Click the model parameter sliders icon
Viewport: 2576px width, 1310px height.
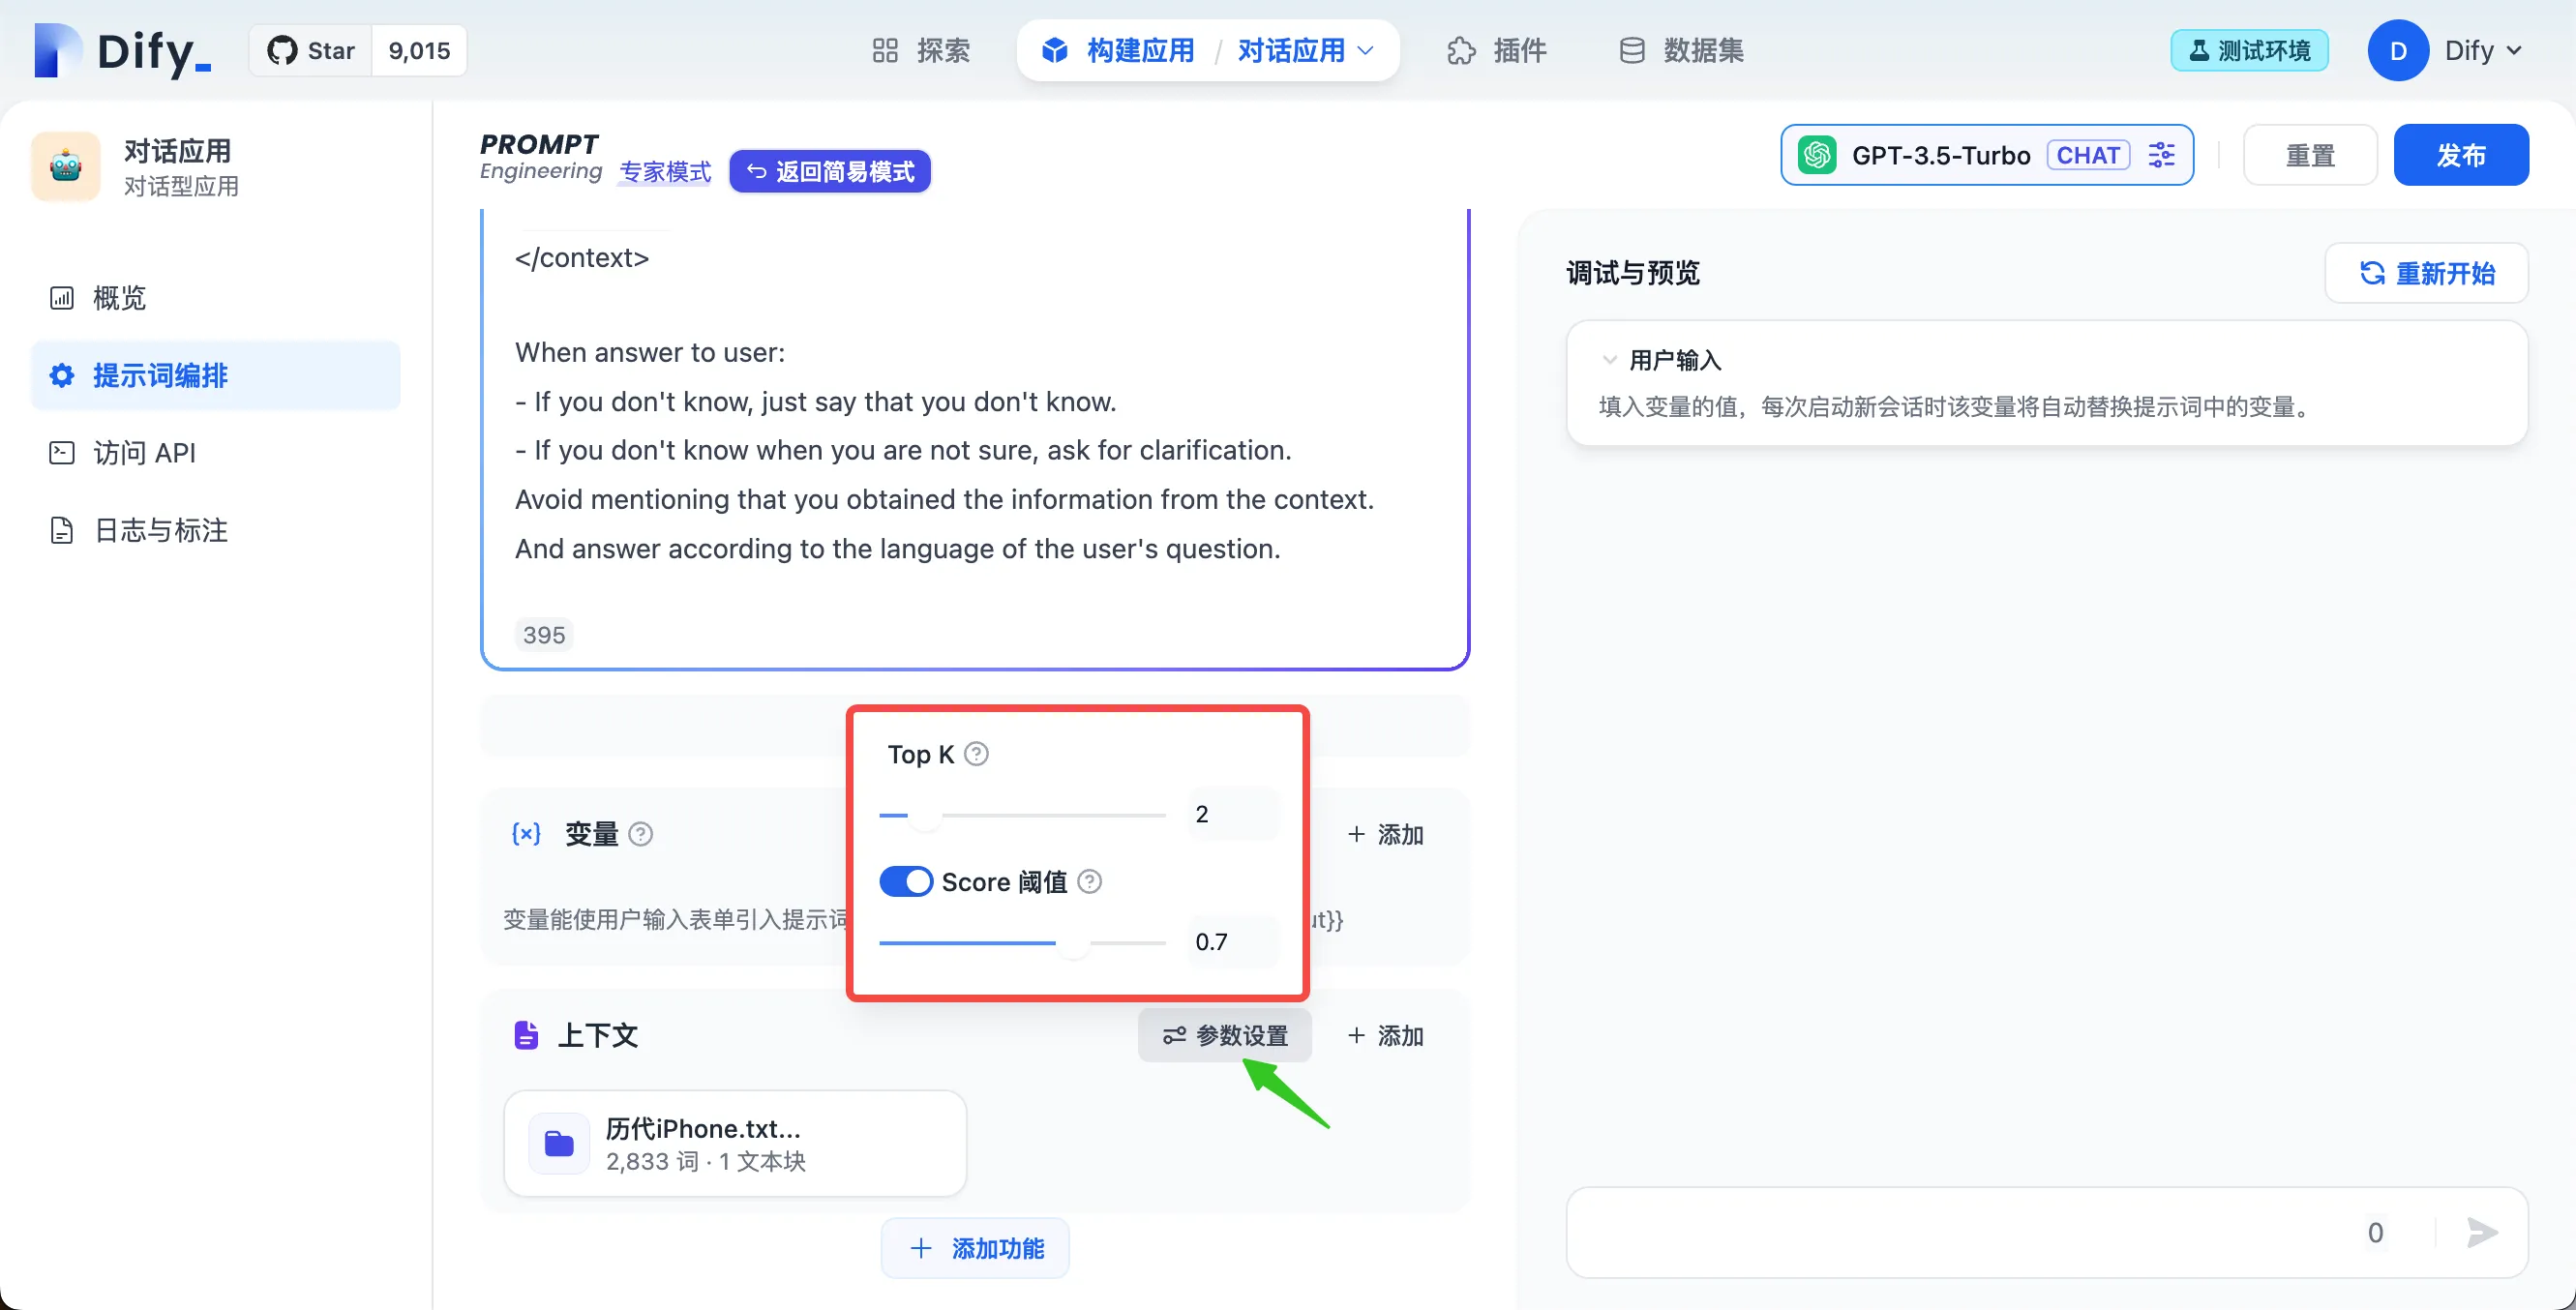coord(2161,155)
